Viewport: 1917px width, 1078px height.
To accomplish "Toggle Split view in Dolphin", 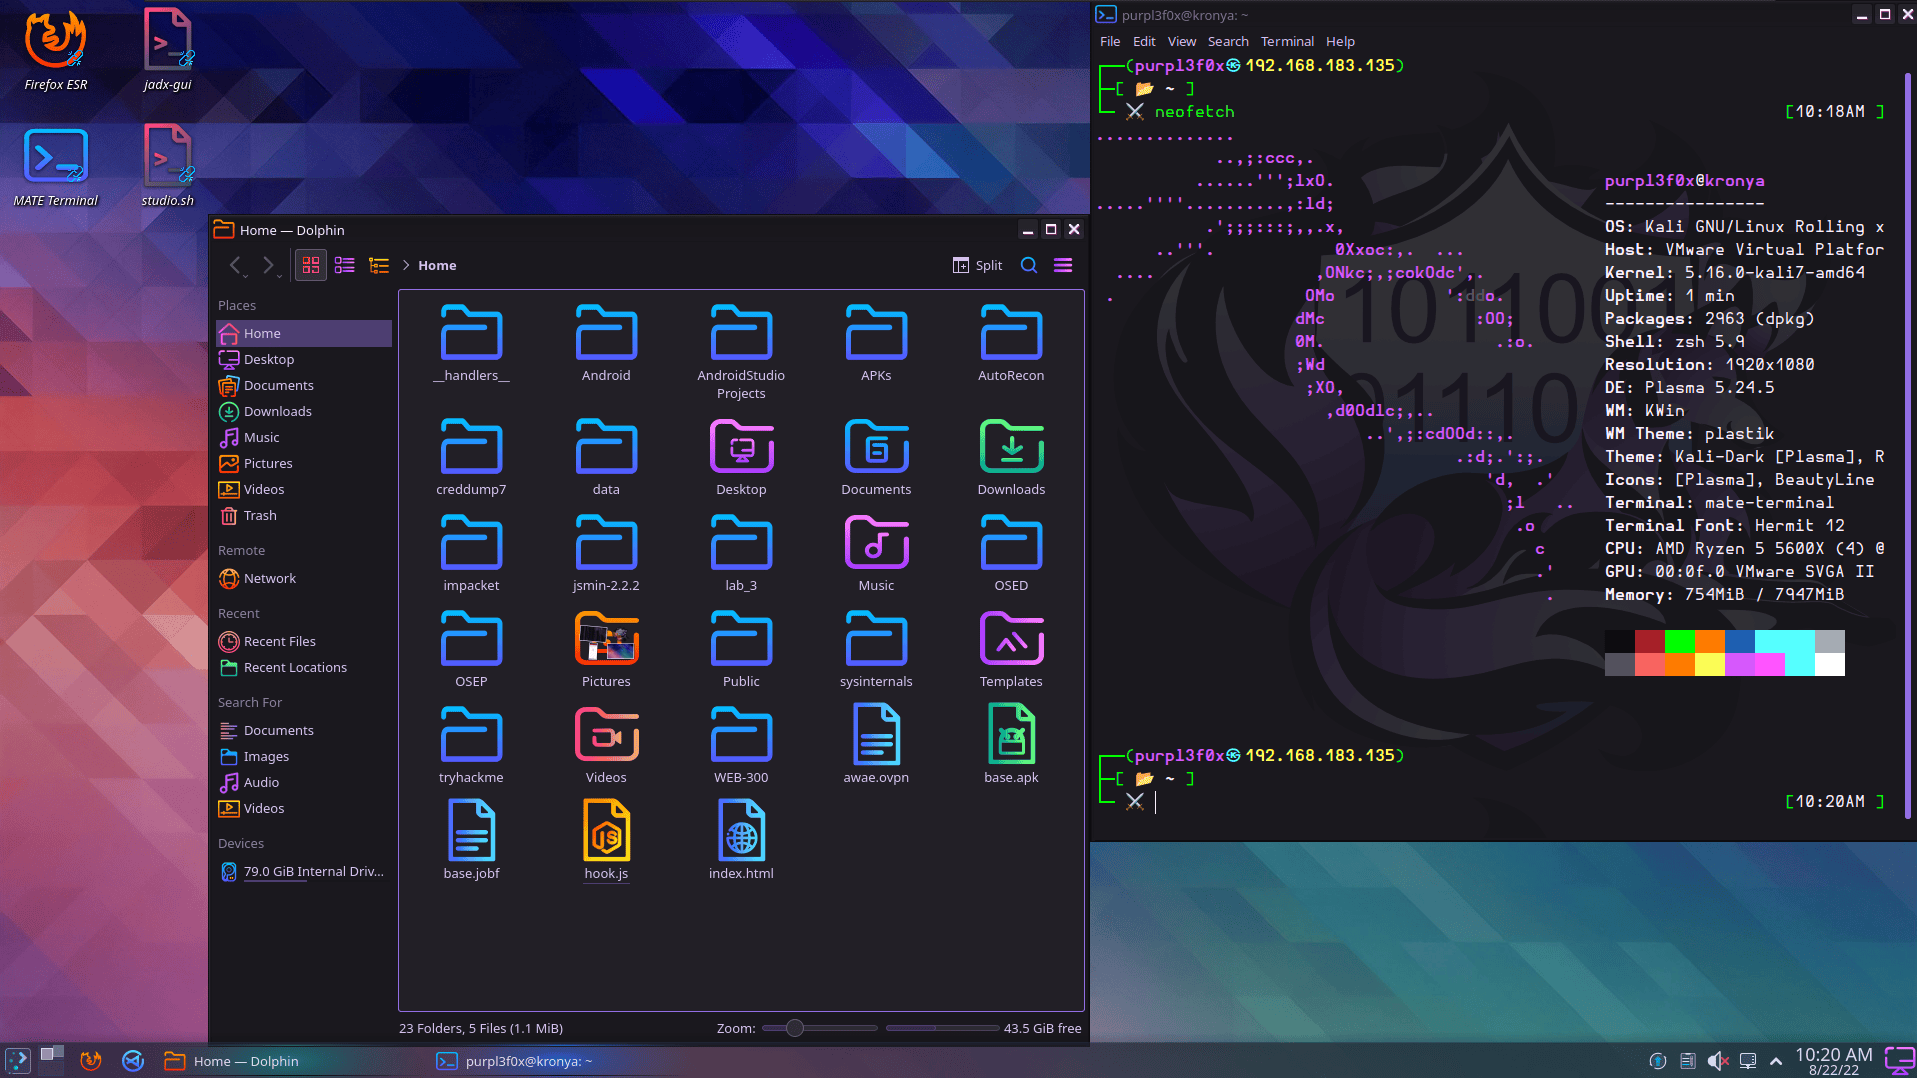I will tap(976, 265).
